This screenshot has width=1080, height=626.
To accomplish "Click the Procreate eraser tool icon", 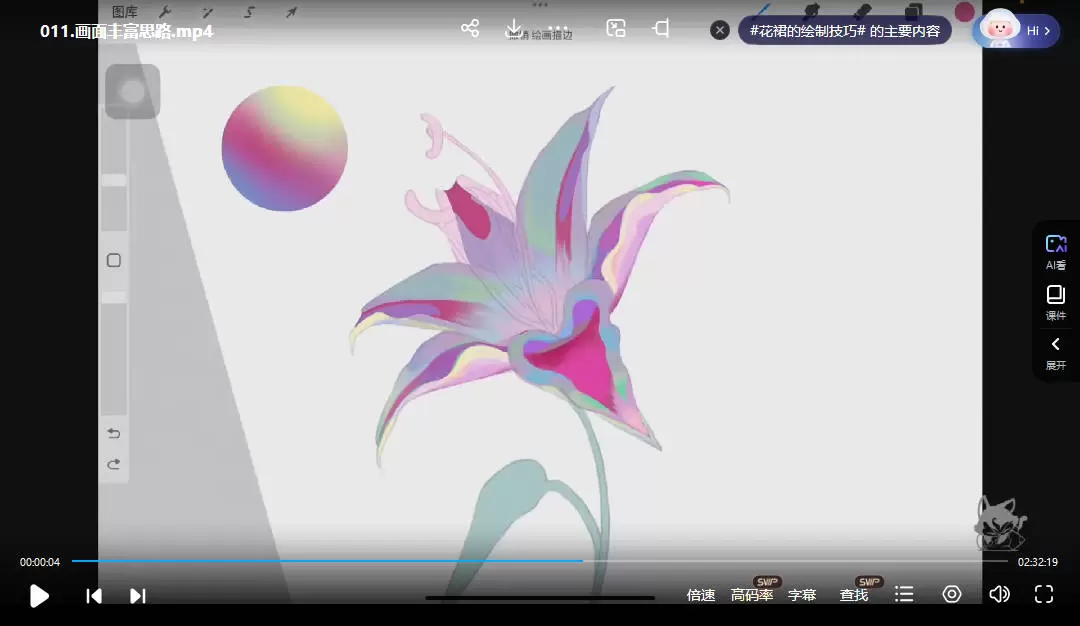I will [x=862, y=11].
